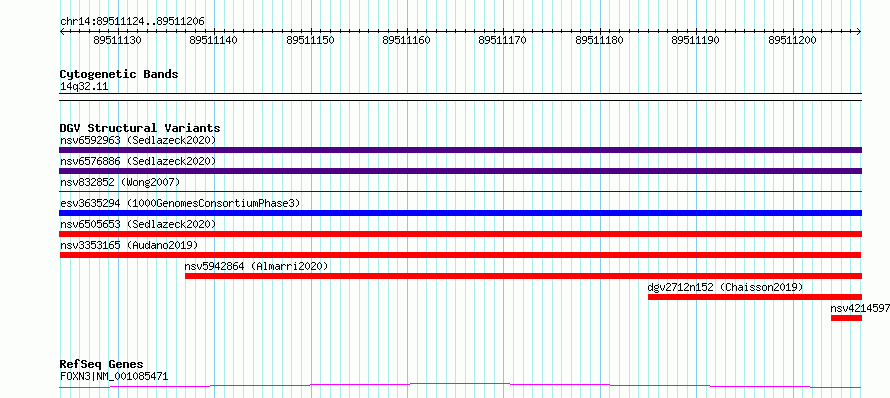Click ruler position 89511170
The width and height of the screenshot is (890, 398).
(503, 41)
